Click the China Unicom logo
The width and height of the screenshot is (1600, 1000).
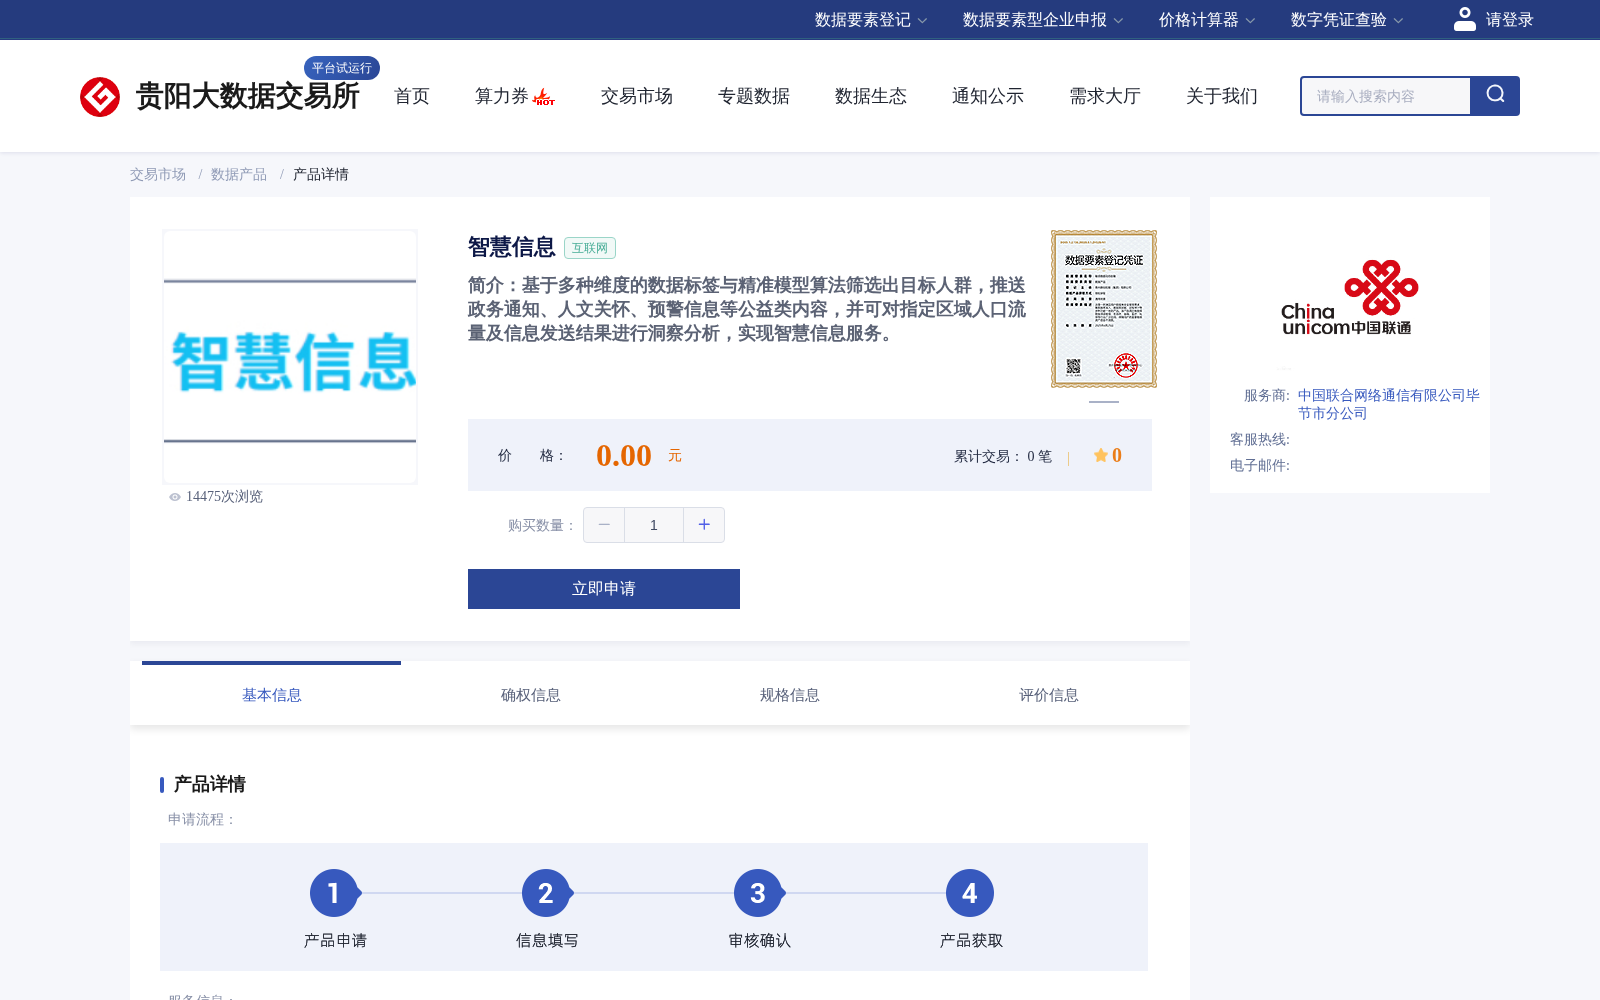(1349, 298)
